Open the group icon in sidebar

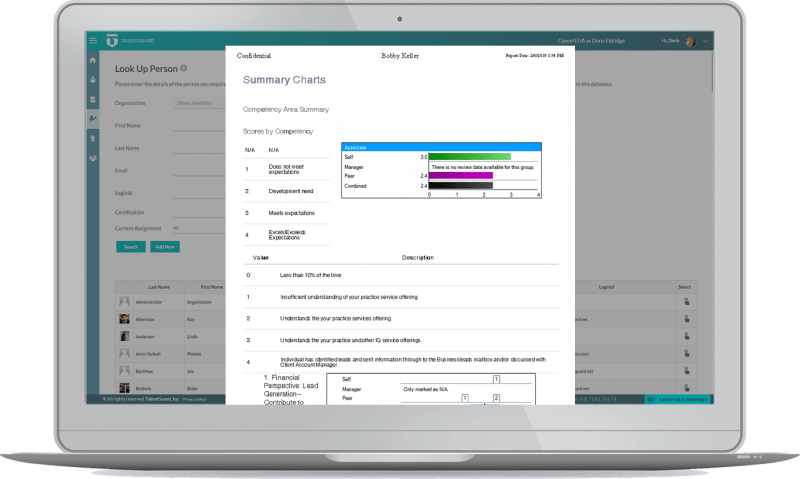pyautogui.click(x=93, y=158)
